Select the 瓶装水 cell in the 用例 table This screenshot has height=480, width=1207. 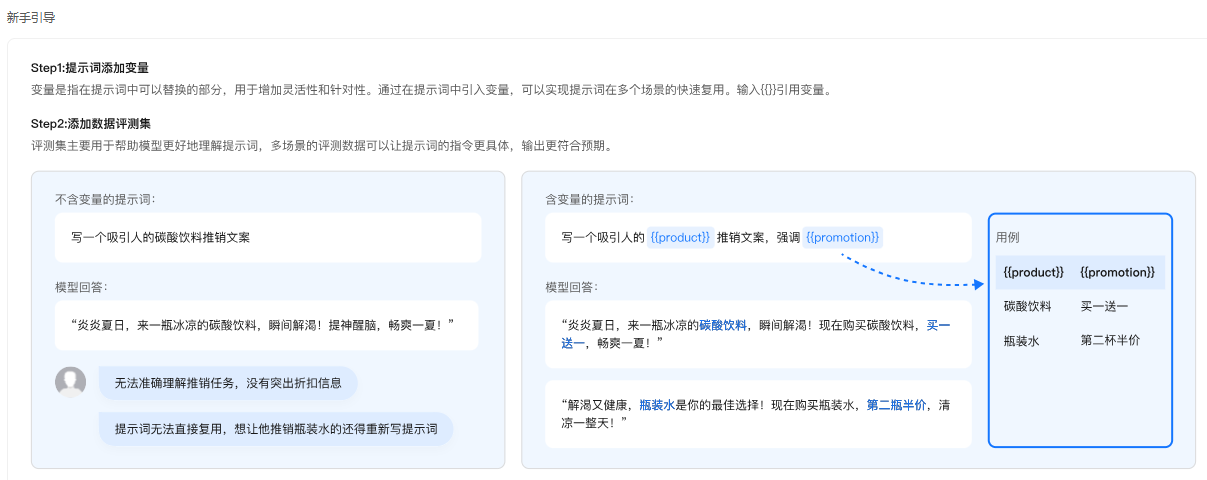(1021, 340)
